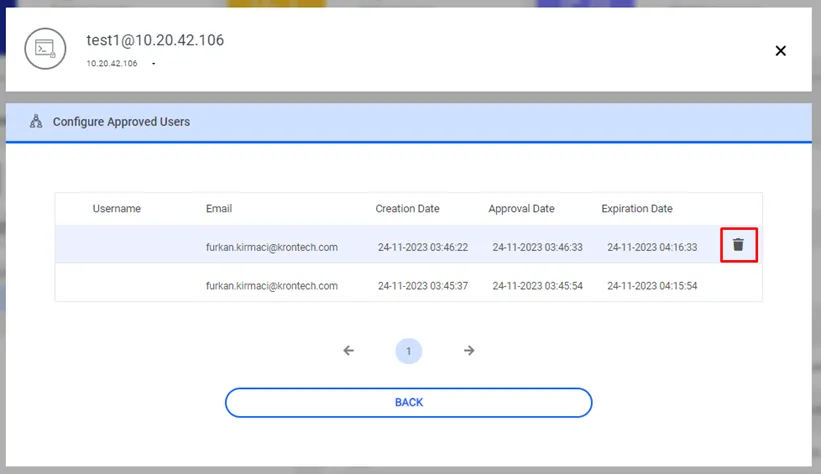The image size is (821, 474).
Task: Select email in row created 03:46:22
Action: tap(272, 247)
